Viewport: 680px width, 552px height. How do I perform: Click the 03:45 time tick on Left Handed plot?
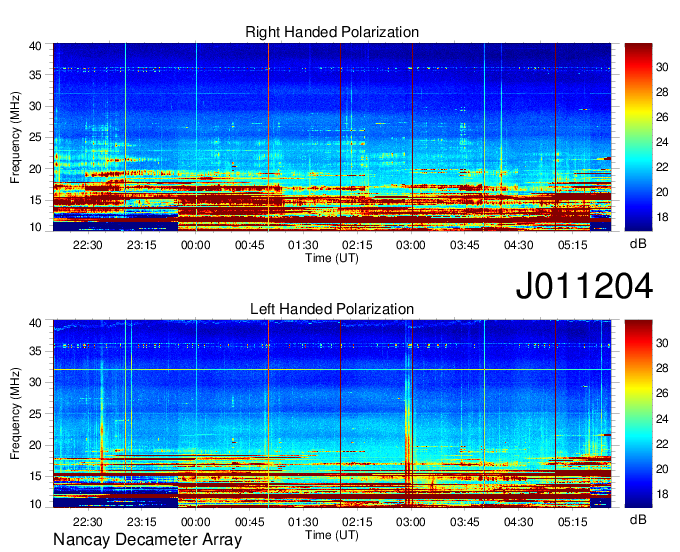pos(464,522)
